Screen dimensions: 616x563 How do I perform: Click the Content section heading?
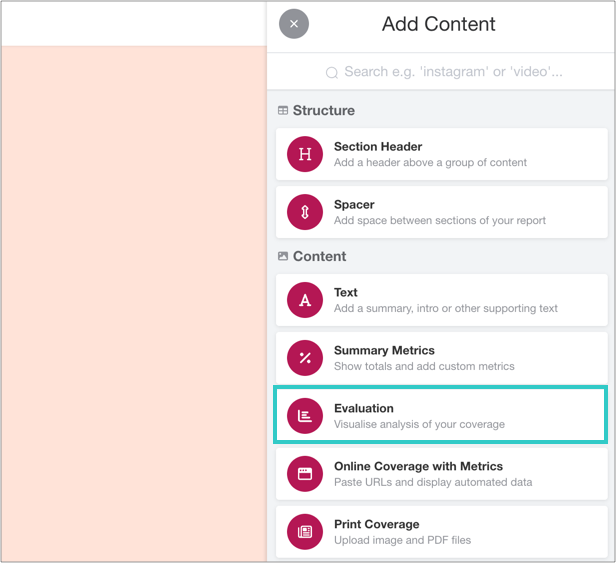[x=319, y=256]
